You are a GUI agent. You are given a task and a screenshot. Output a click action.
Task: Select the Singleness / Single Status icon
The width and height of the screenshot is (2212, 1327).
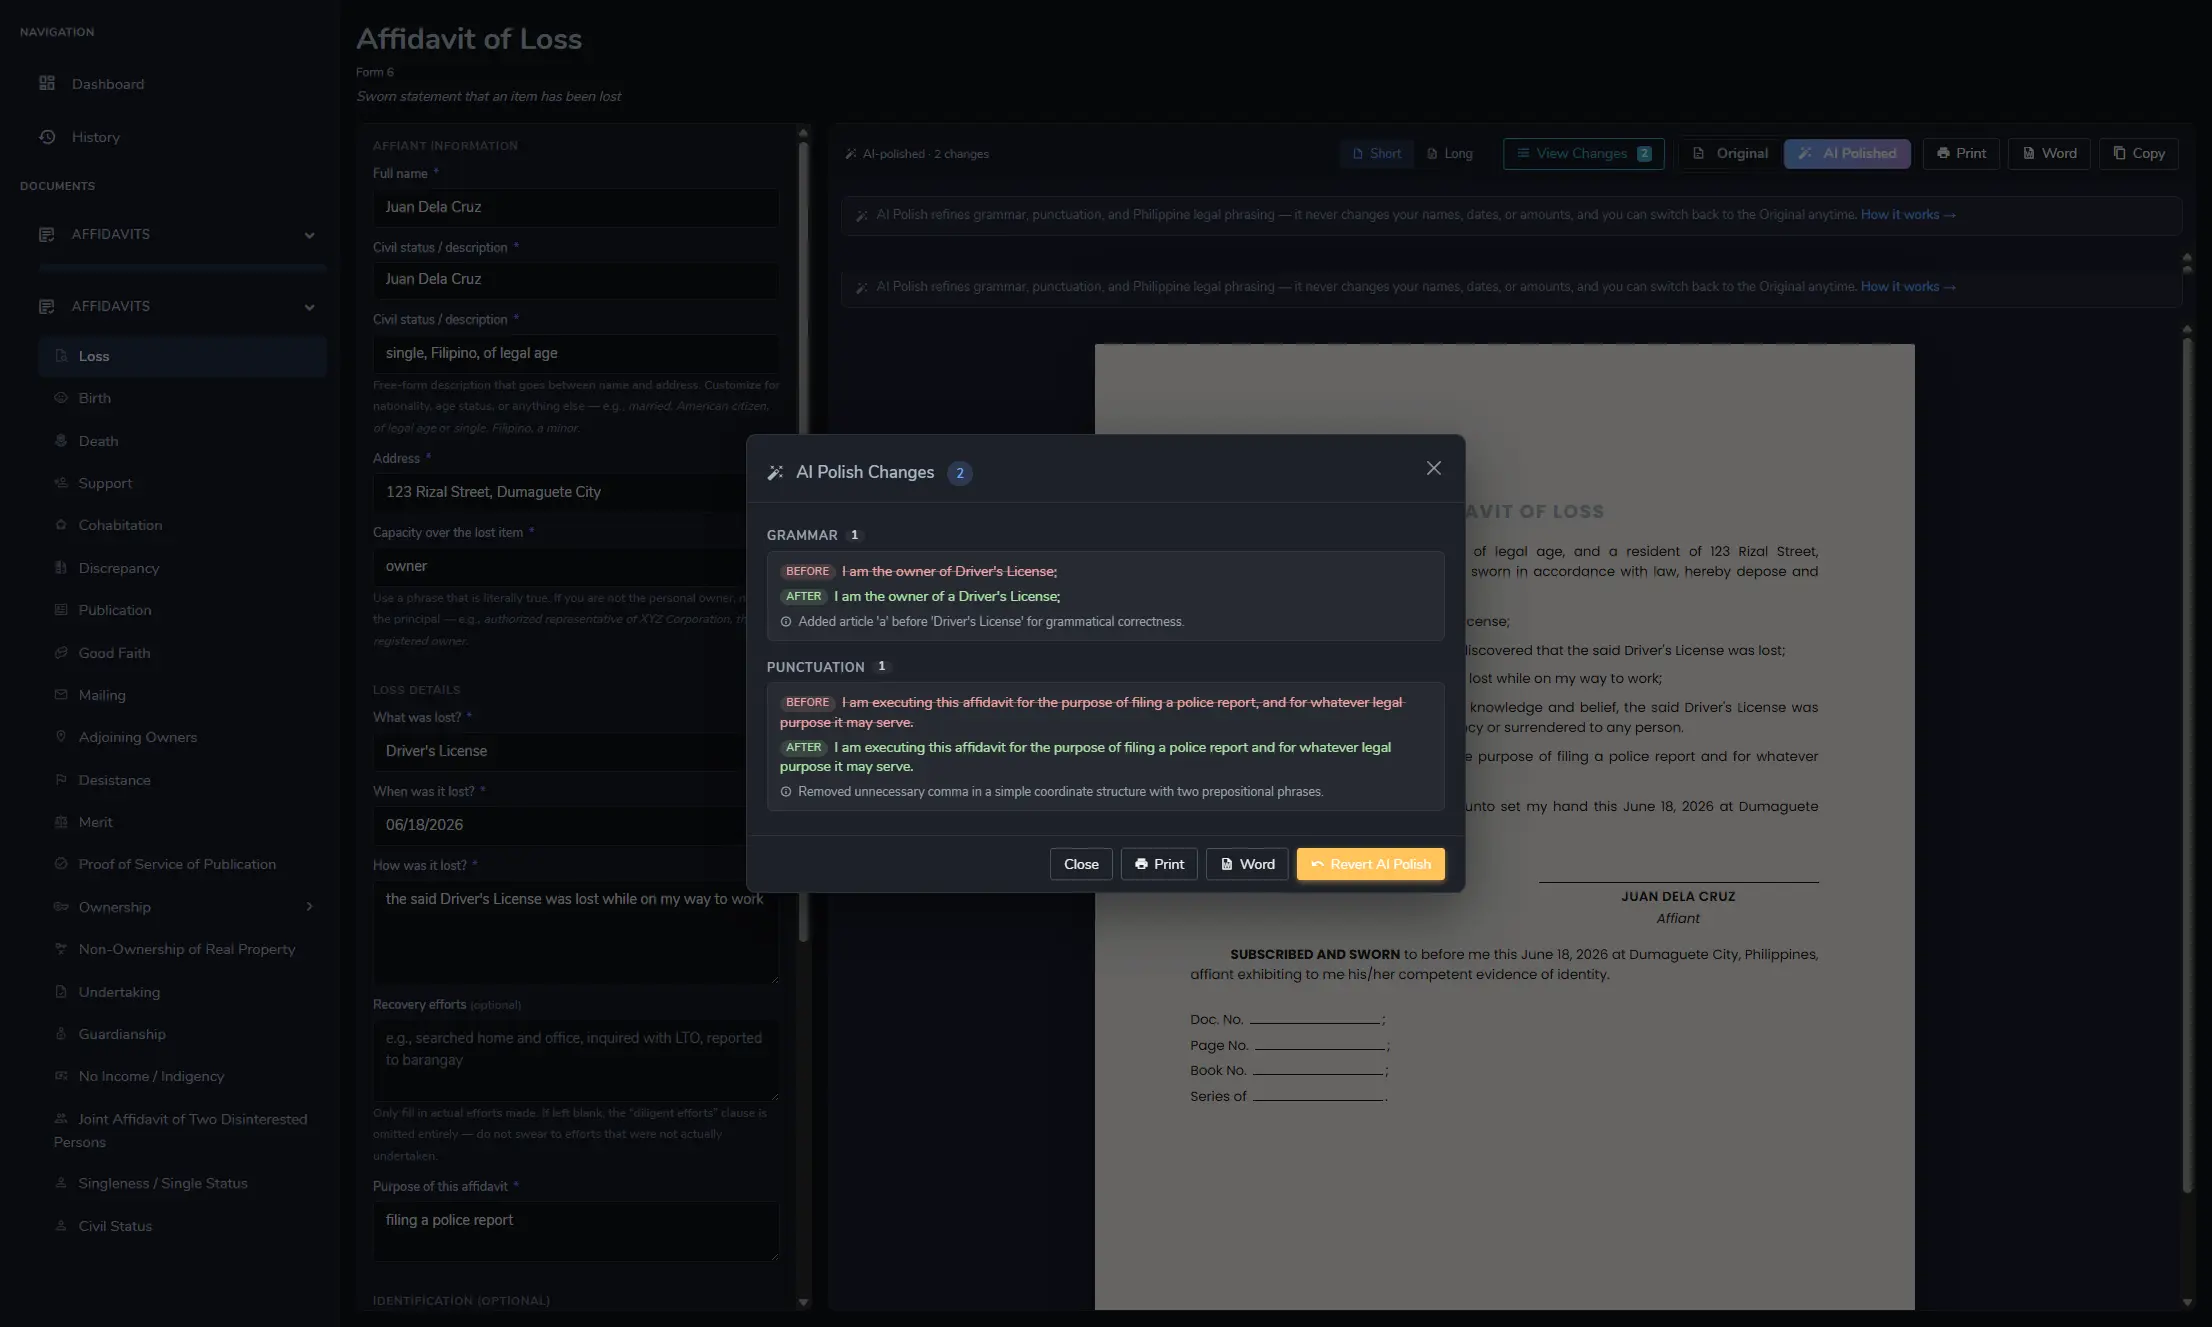pos(61,1183)
